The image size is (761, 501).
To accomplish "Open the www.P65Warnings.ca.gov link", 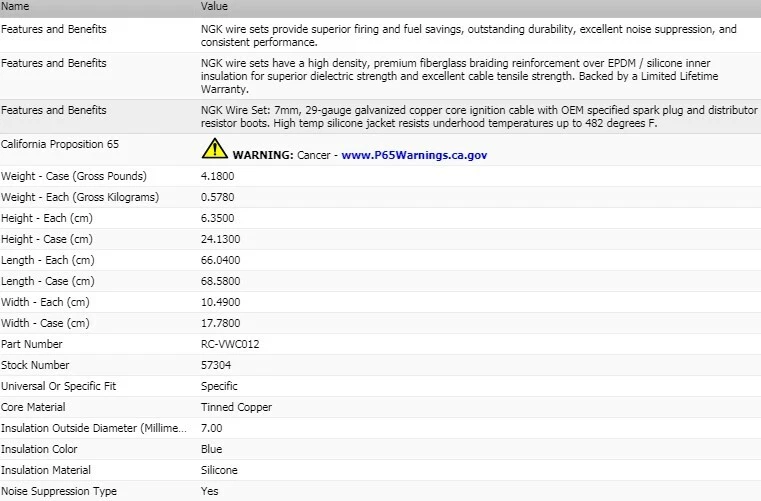I will coord(414,155).
